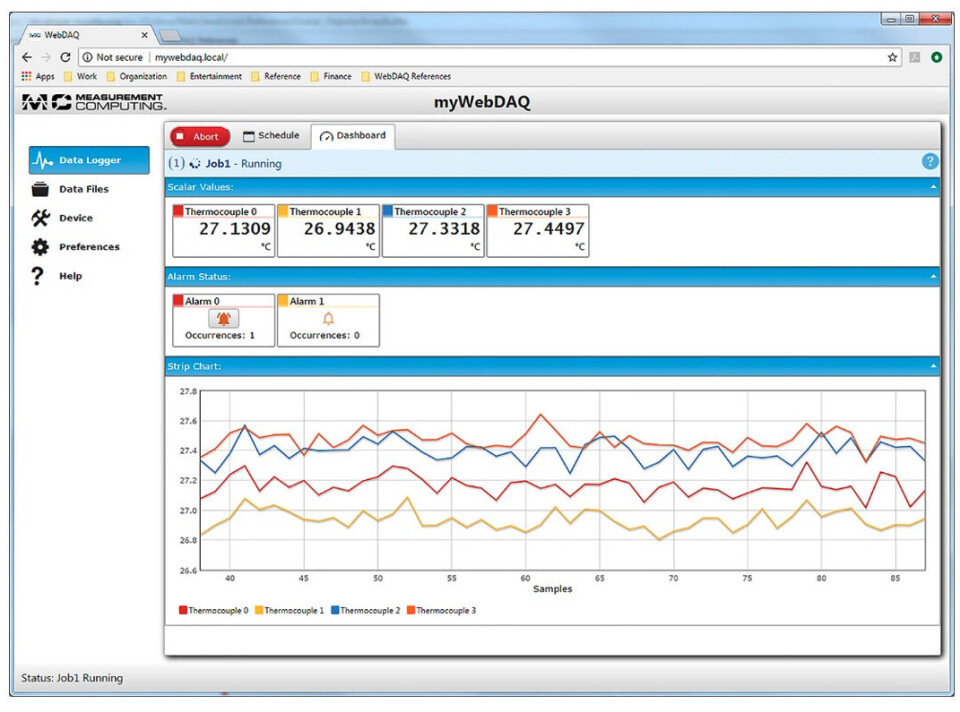The width and height of the screenshot is (960, 712).
Task: Click the blue help question-mark icon
Action: click(929, 161)
